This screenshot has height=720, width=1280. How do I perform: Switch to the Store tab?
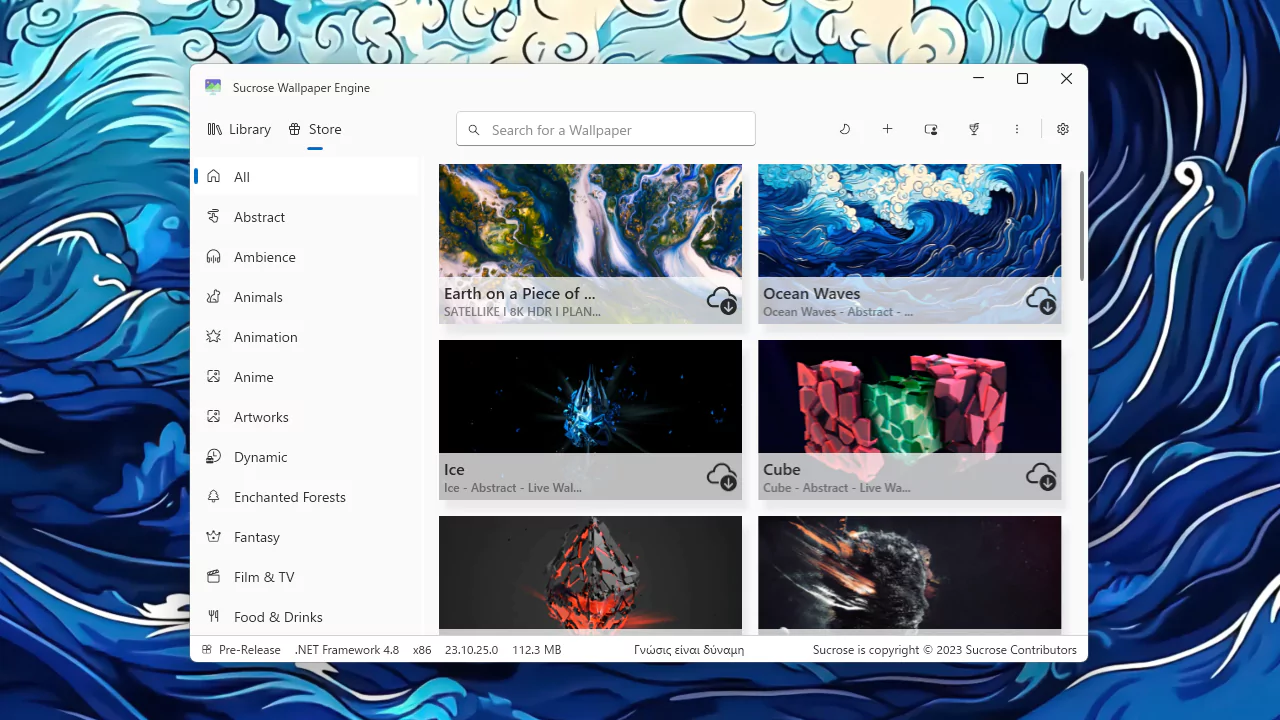[314, 129]
